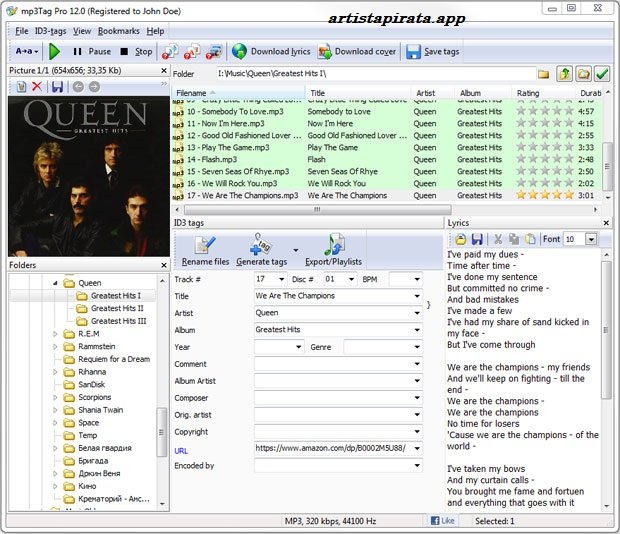Open the Disc # dropdown
The height and width of the screenshot is (534, 620).
(351, 279)
